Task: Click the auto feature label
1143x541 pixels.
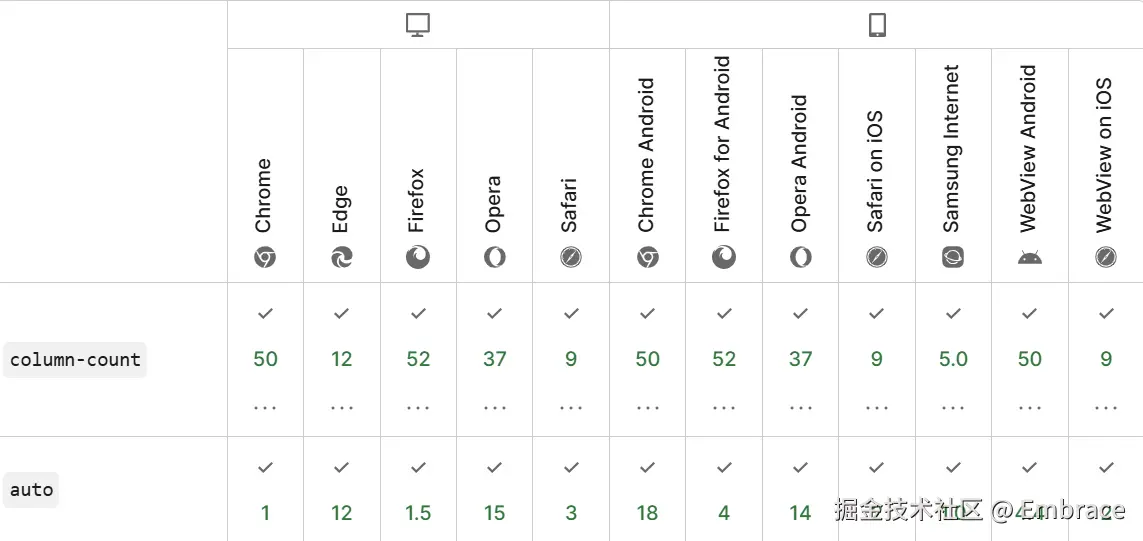Action: [x=31, y=490]
